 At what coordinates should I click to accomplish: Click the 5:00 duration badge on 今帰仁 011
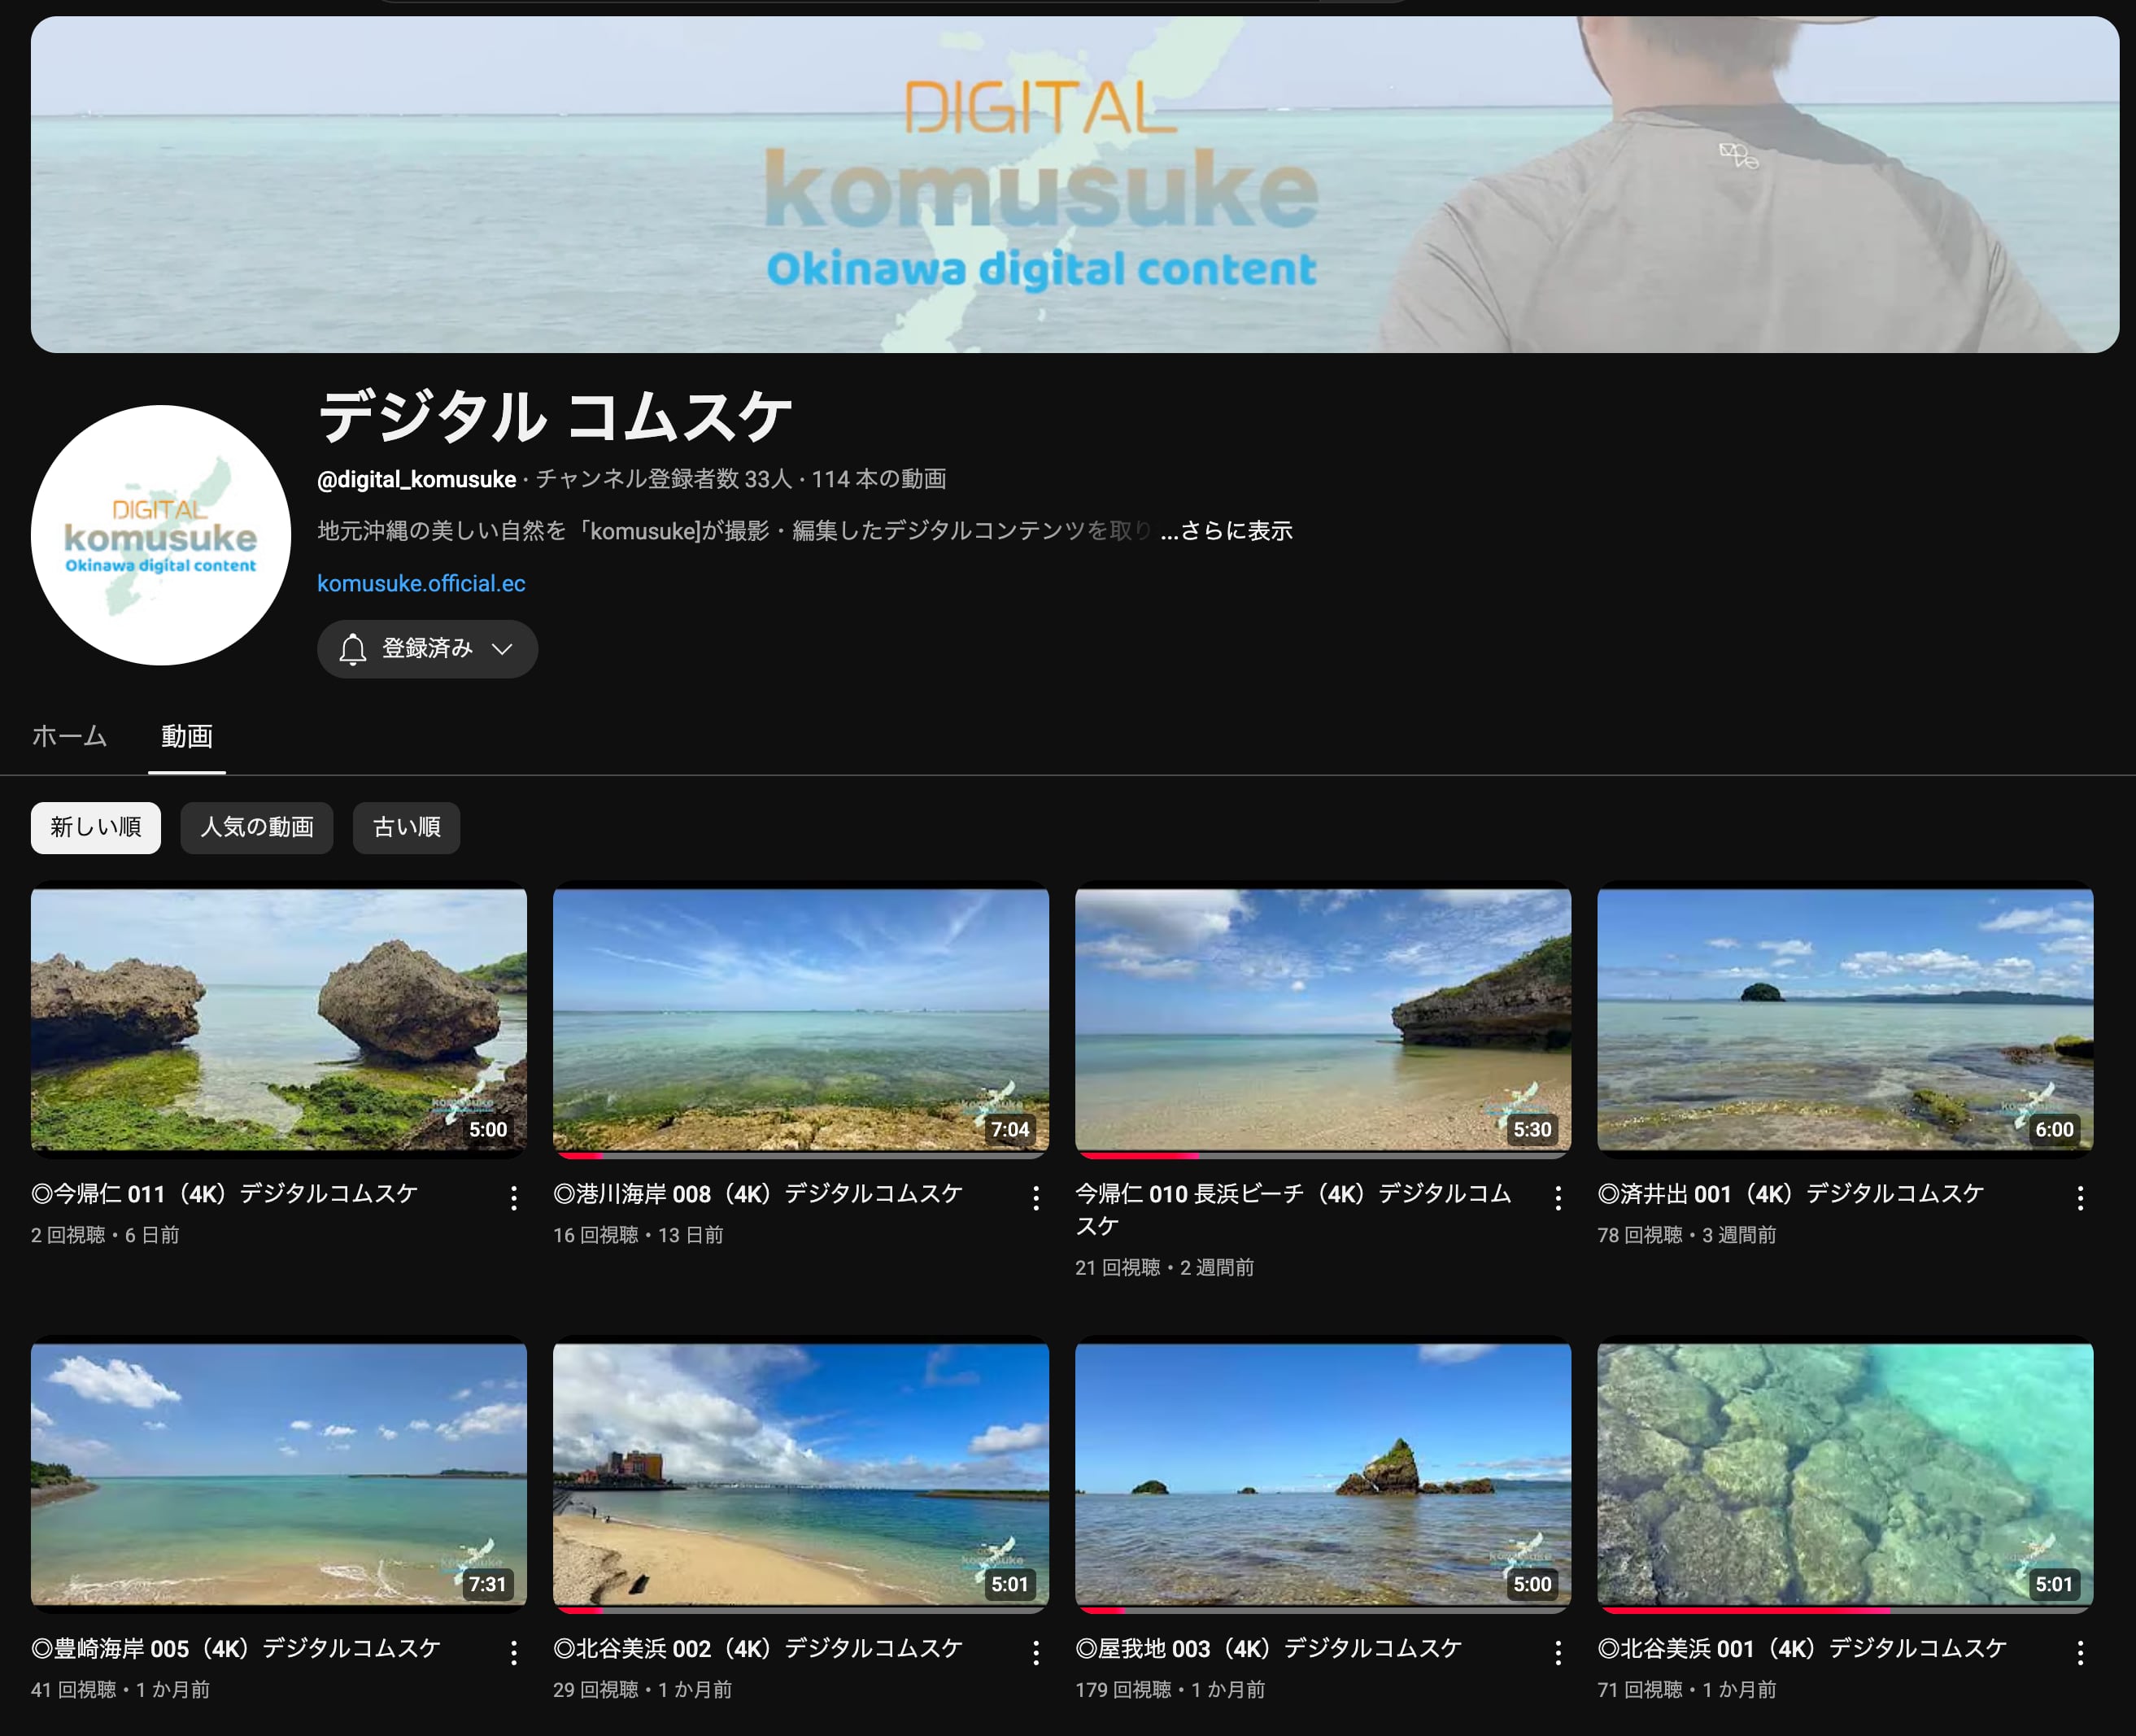click(488, 1129)
